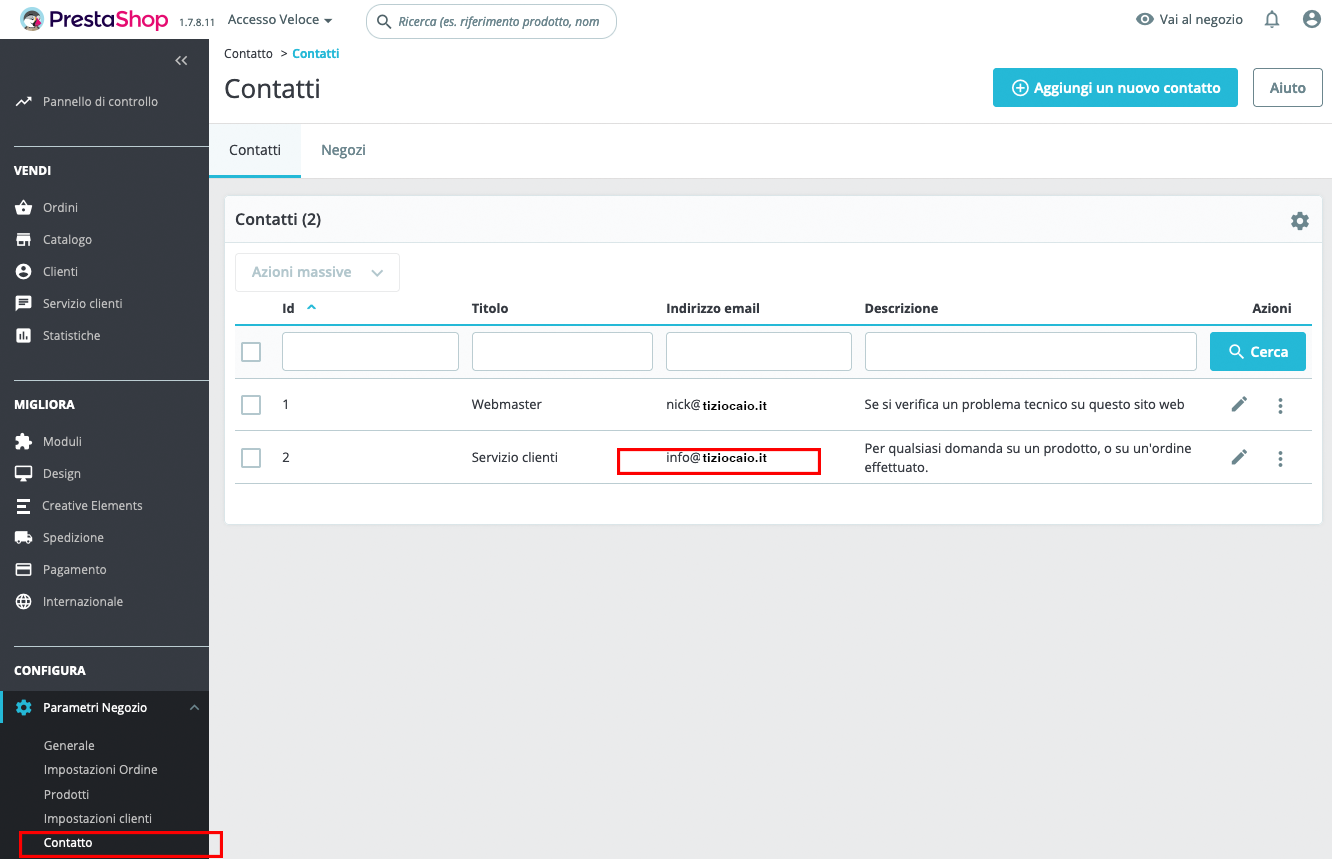Open Impostazioni clienti submenu item

[x=98, y=818]
